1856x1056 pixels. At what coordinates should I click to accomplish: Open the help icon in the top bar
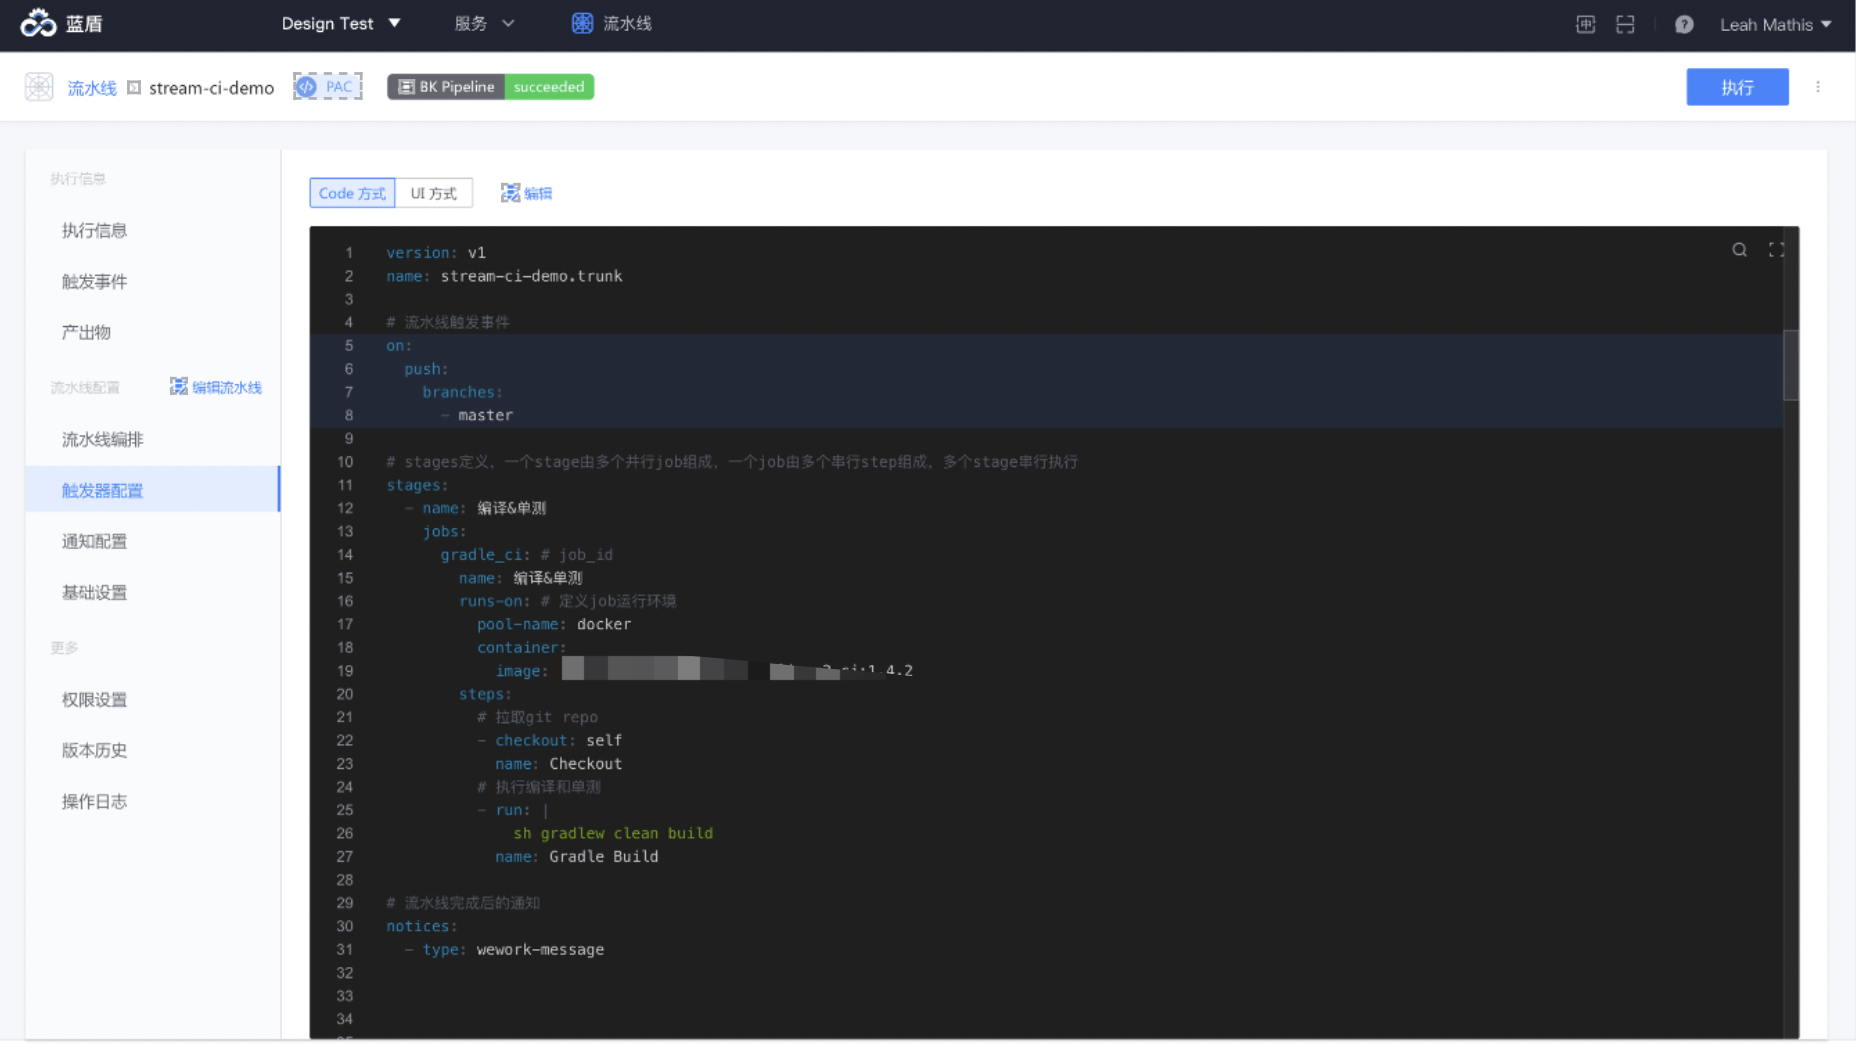[x=1684, y=25]
